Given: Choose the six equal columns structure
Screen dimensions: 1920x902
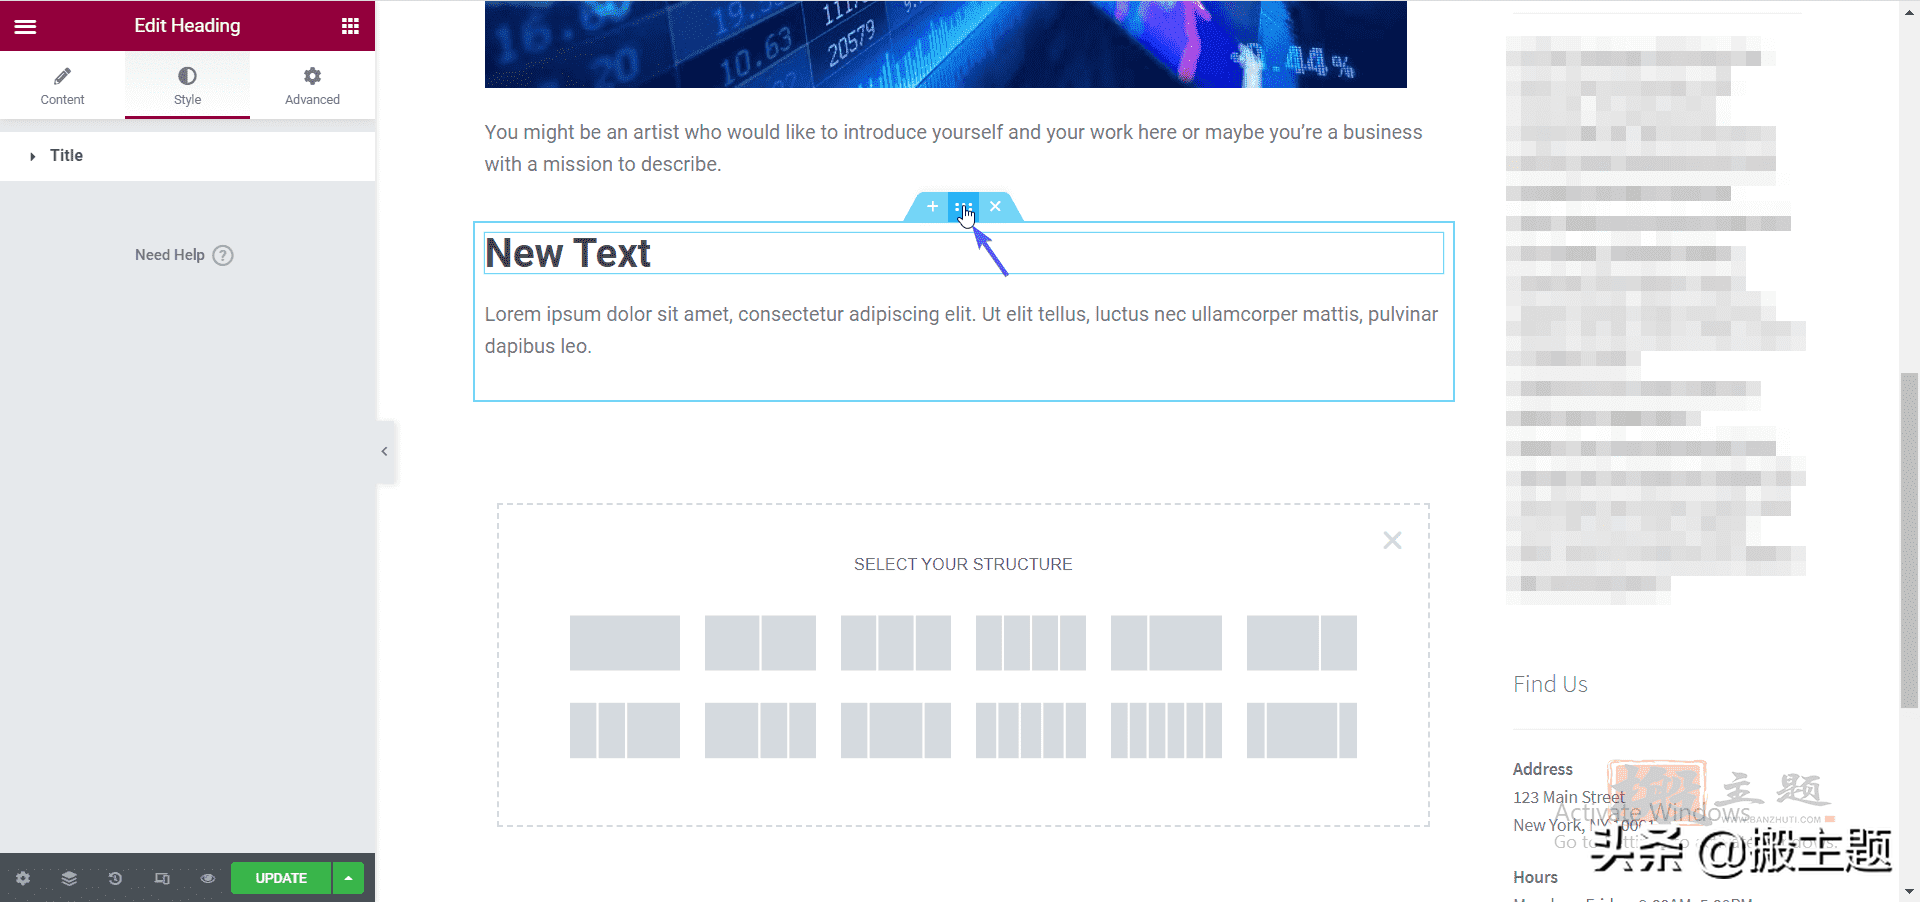Looking at the screenshot, I should click(x=1166, y=730).
